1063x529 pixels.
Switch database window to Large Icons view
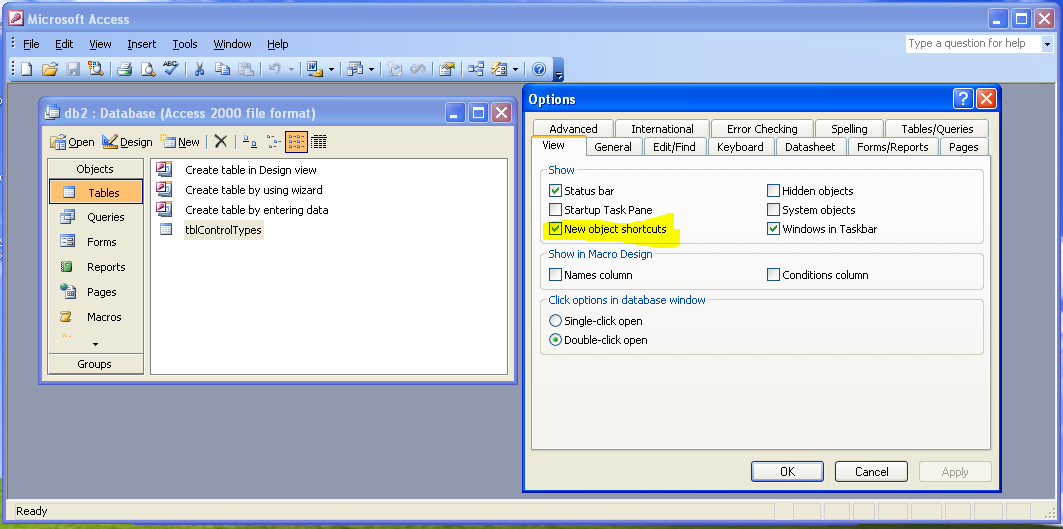[250, 141]
